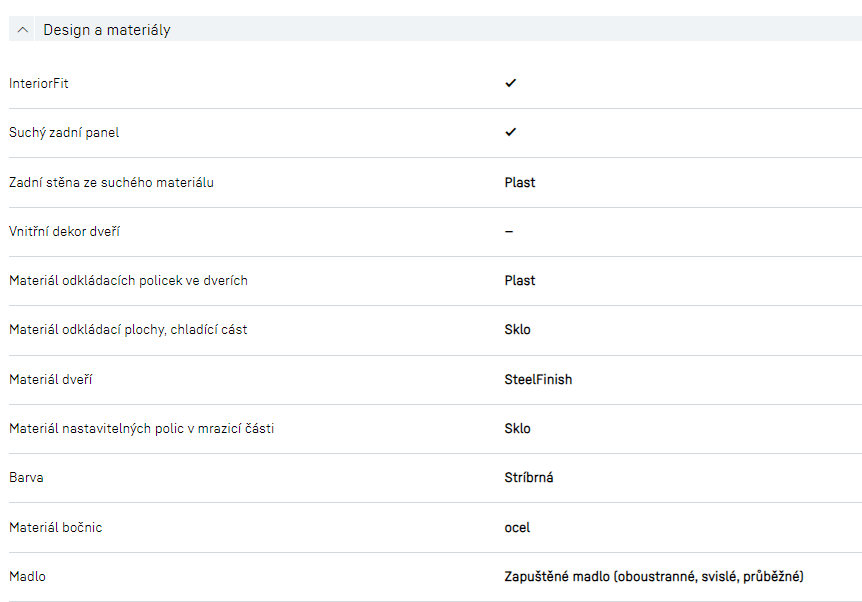Select the InteriorFit row label
Screen dimensions: 862x602
coord(39,84)
